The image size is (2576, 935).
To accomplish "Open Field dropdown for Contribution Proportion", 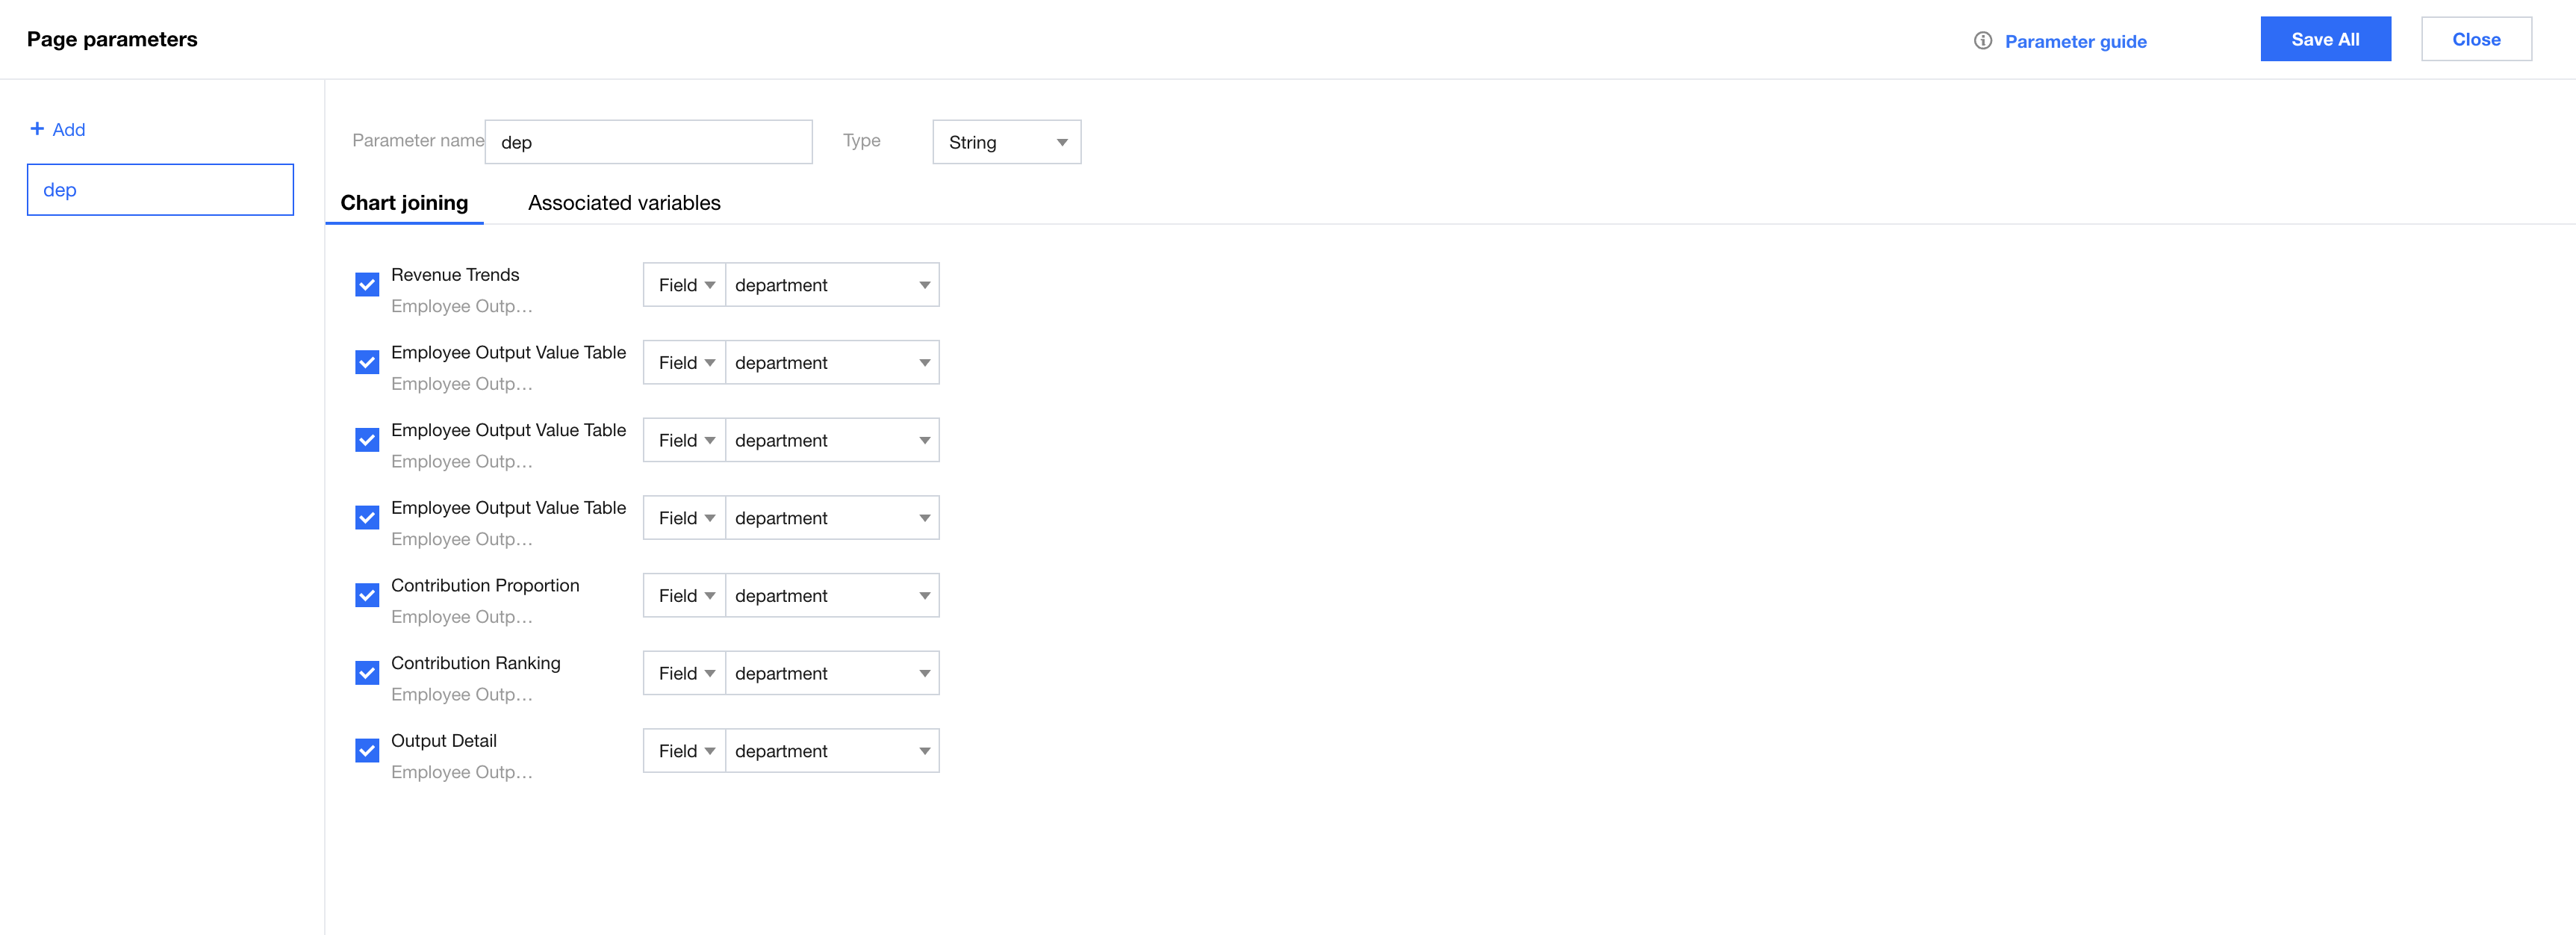I will tap(685, 596).
